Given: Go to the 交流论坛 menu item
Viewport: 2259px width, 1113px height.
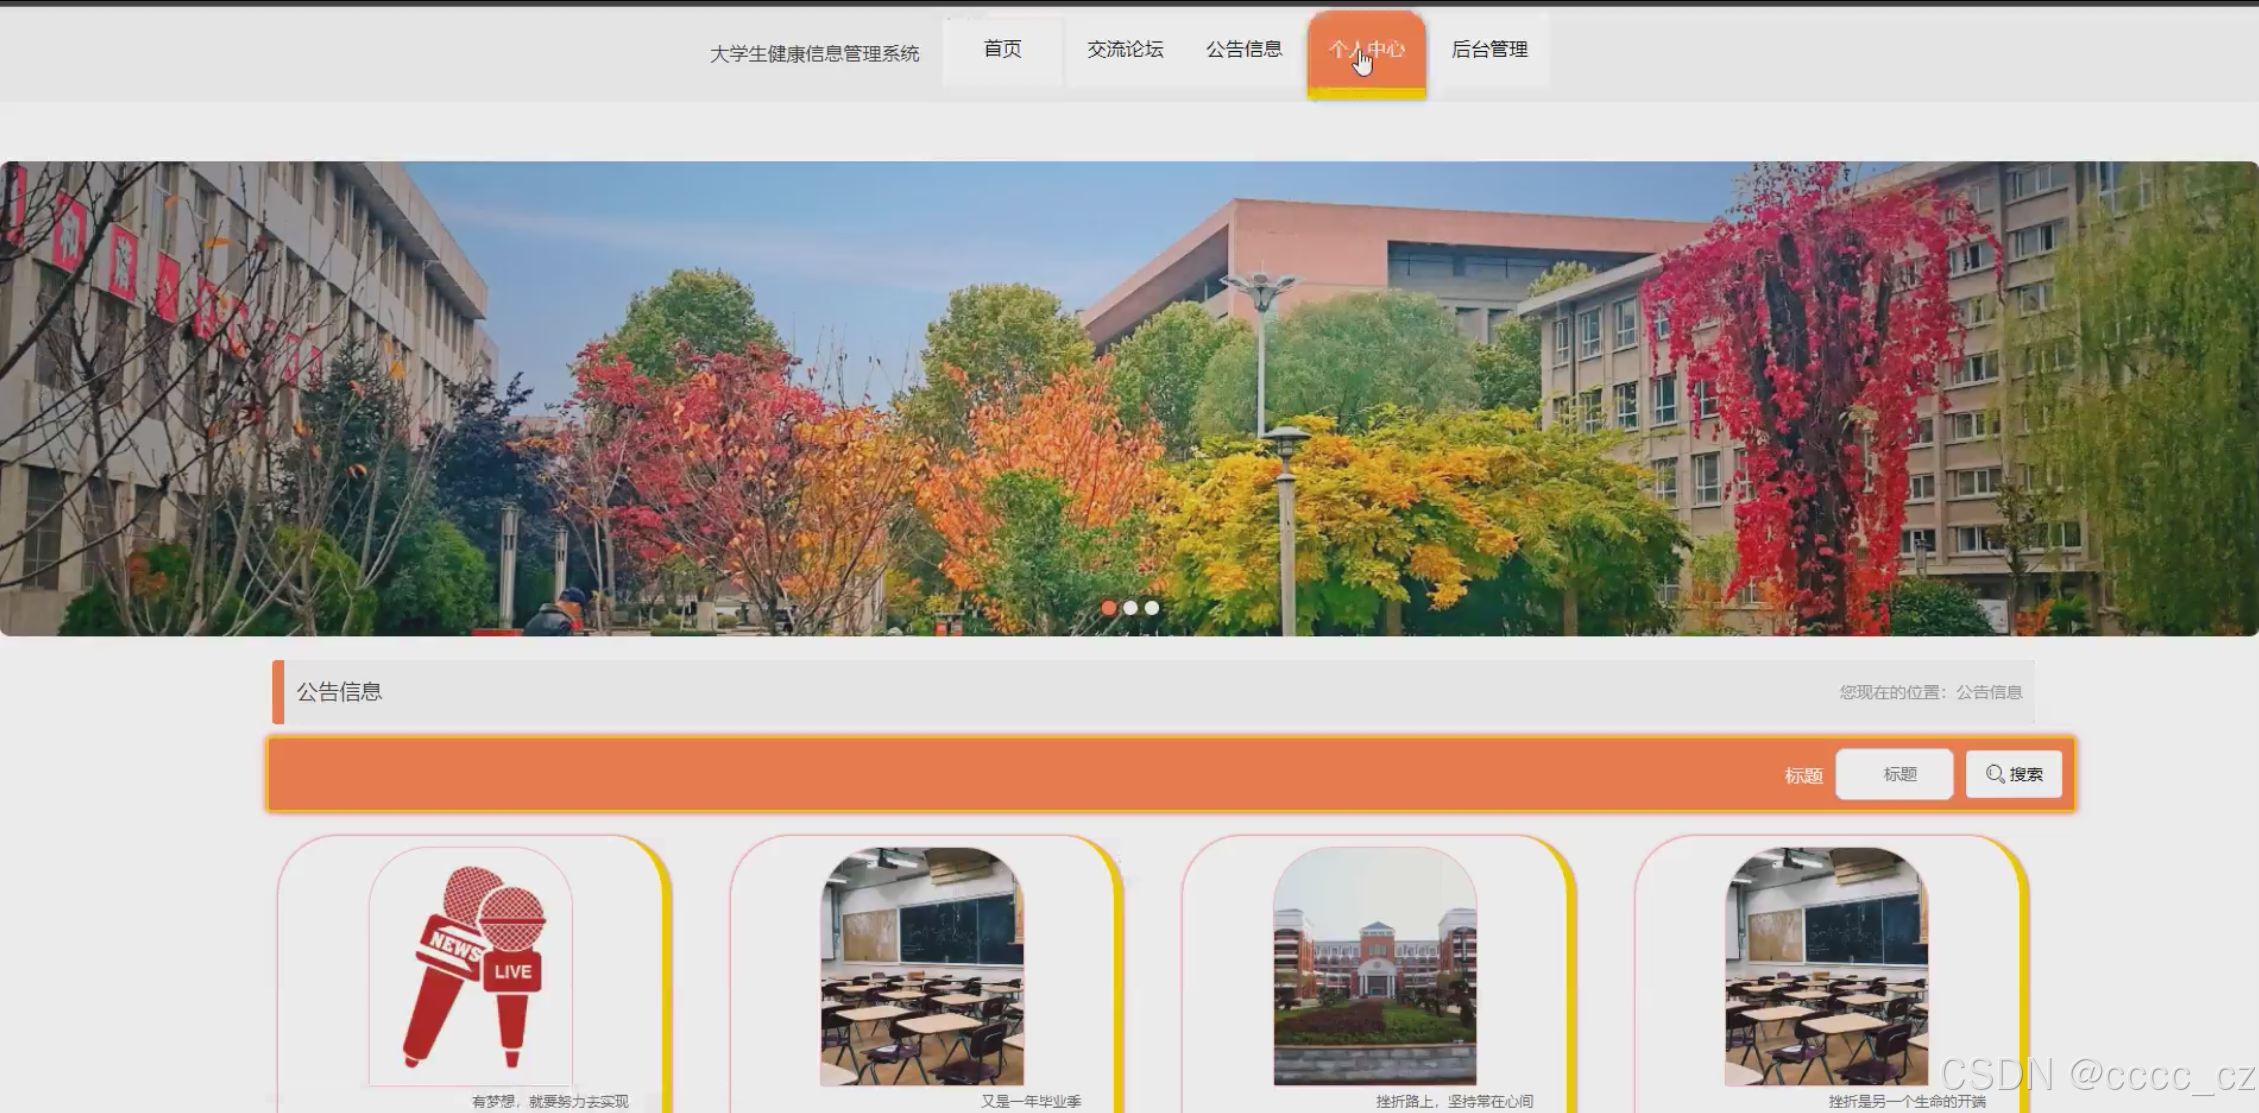Looking at the screenshot, I should tap(1125, 49).
